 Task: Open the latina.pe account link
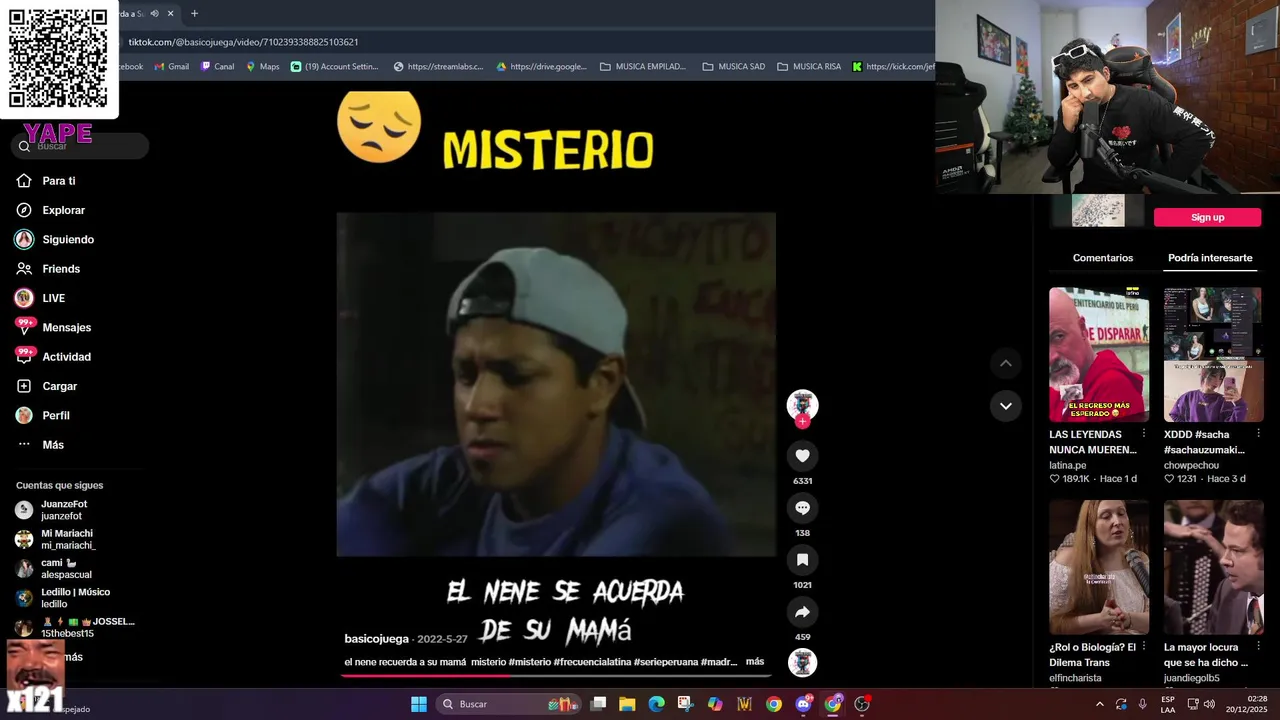[x=1067, y=465]
